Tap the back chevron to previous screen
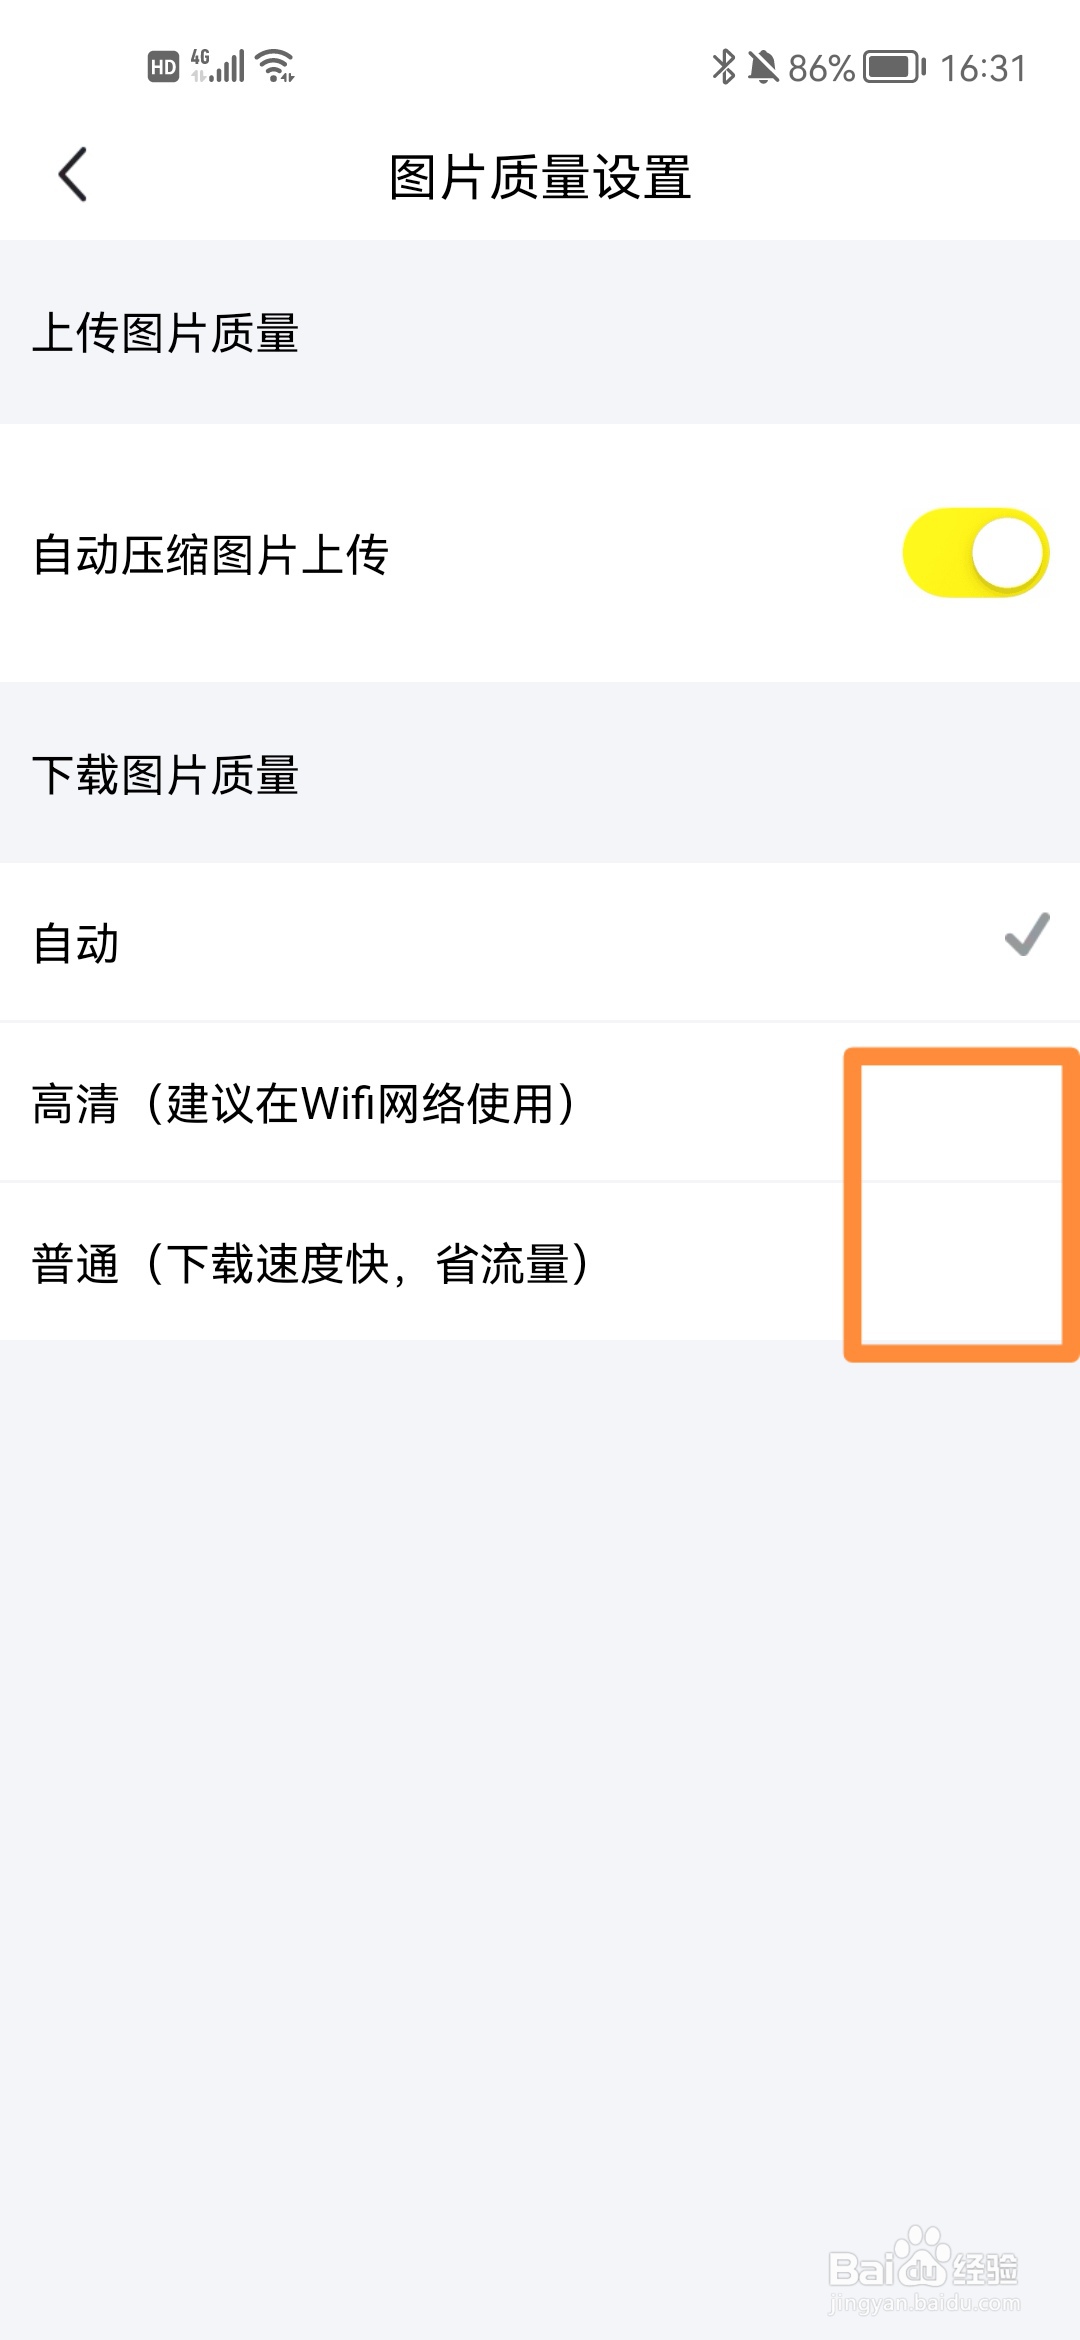Viewport: 1080px width, 2340px height. click(x=72, y=173)
